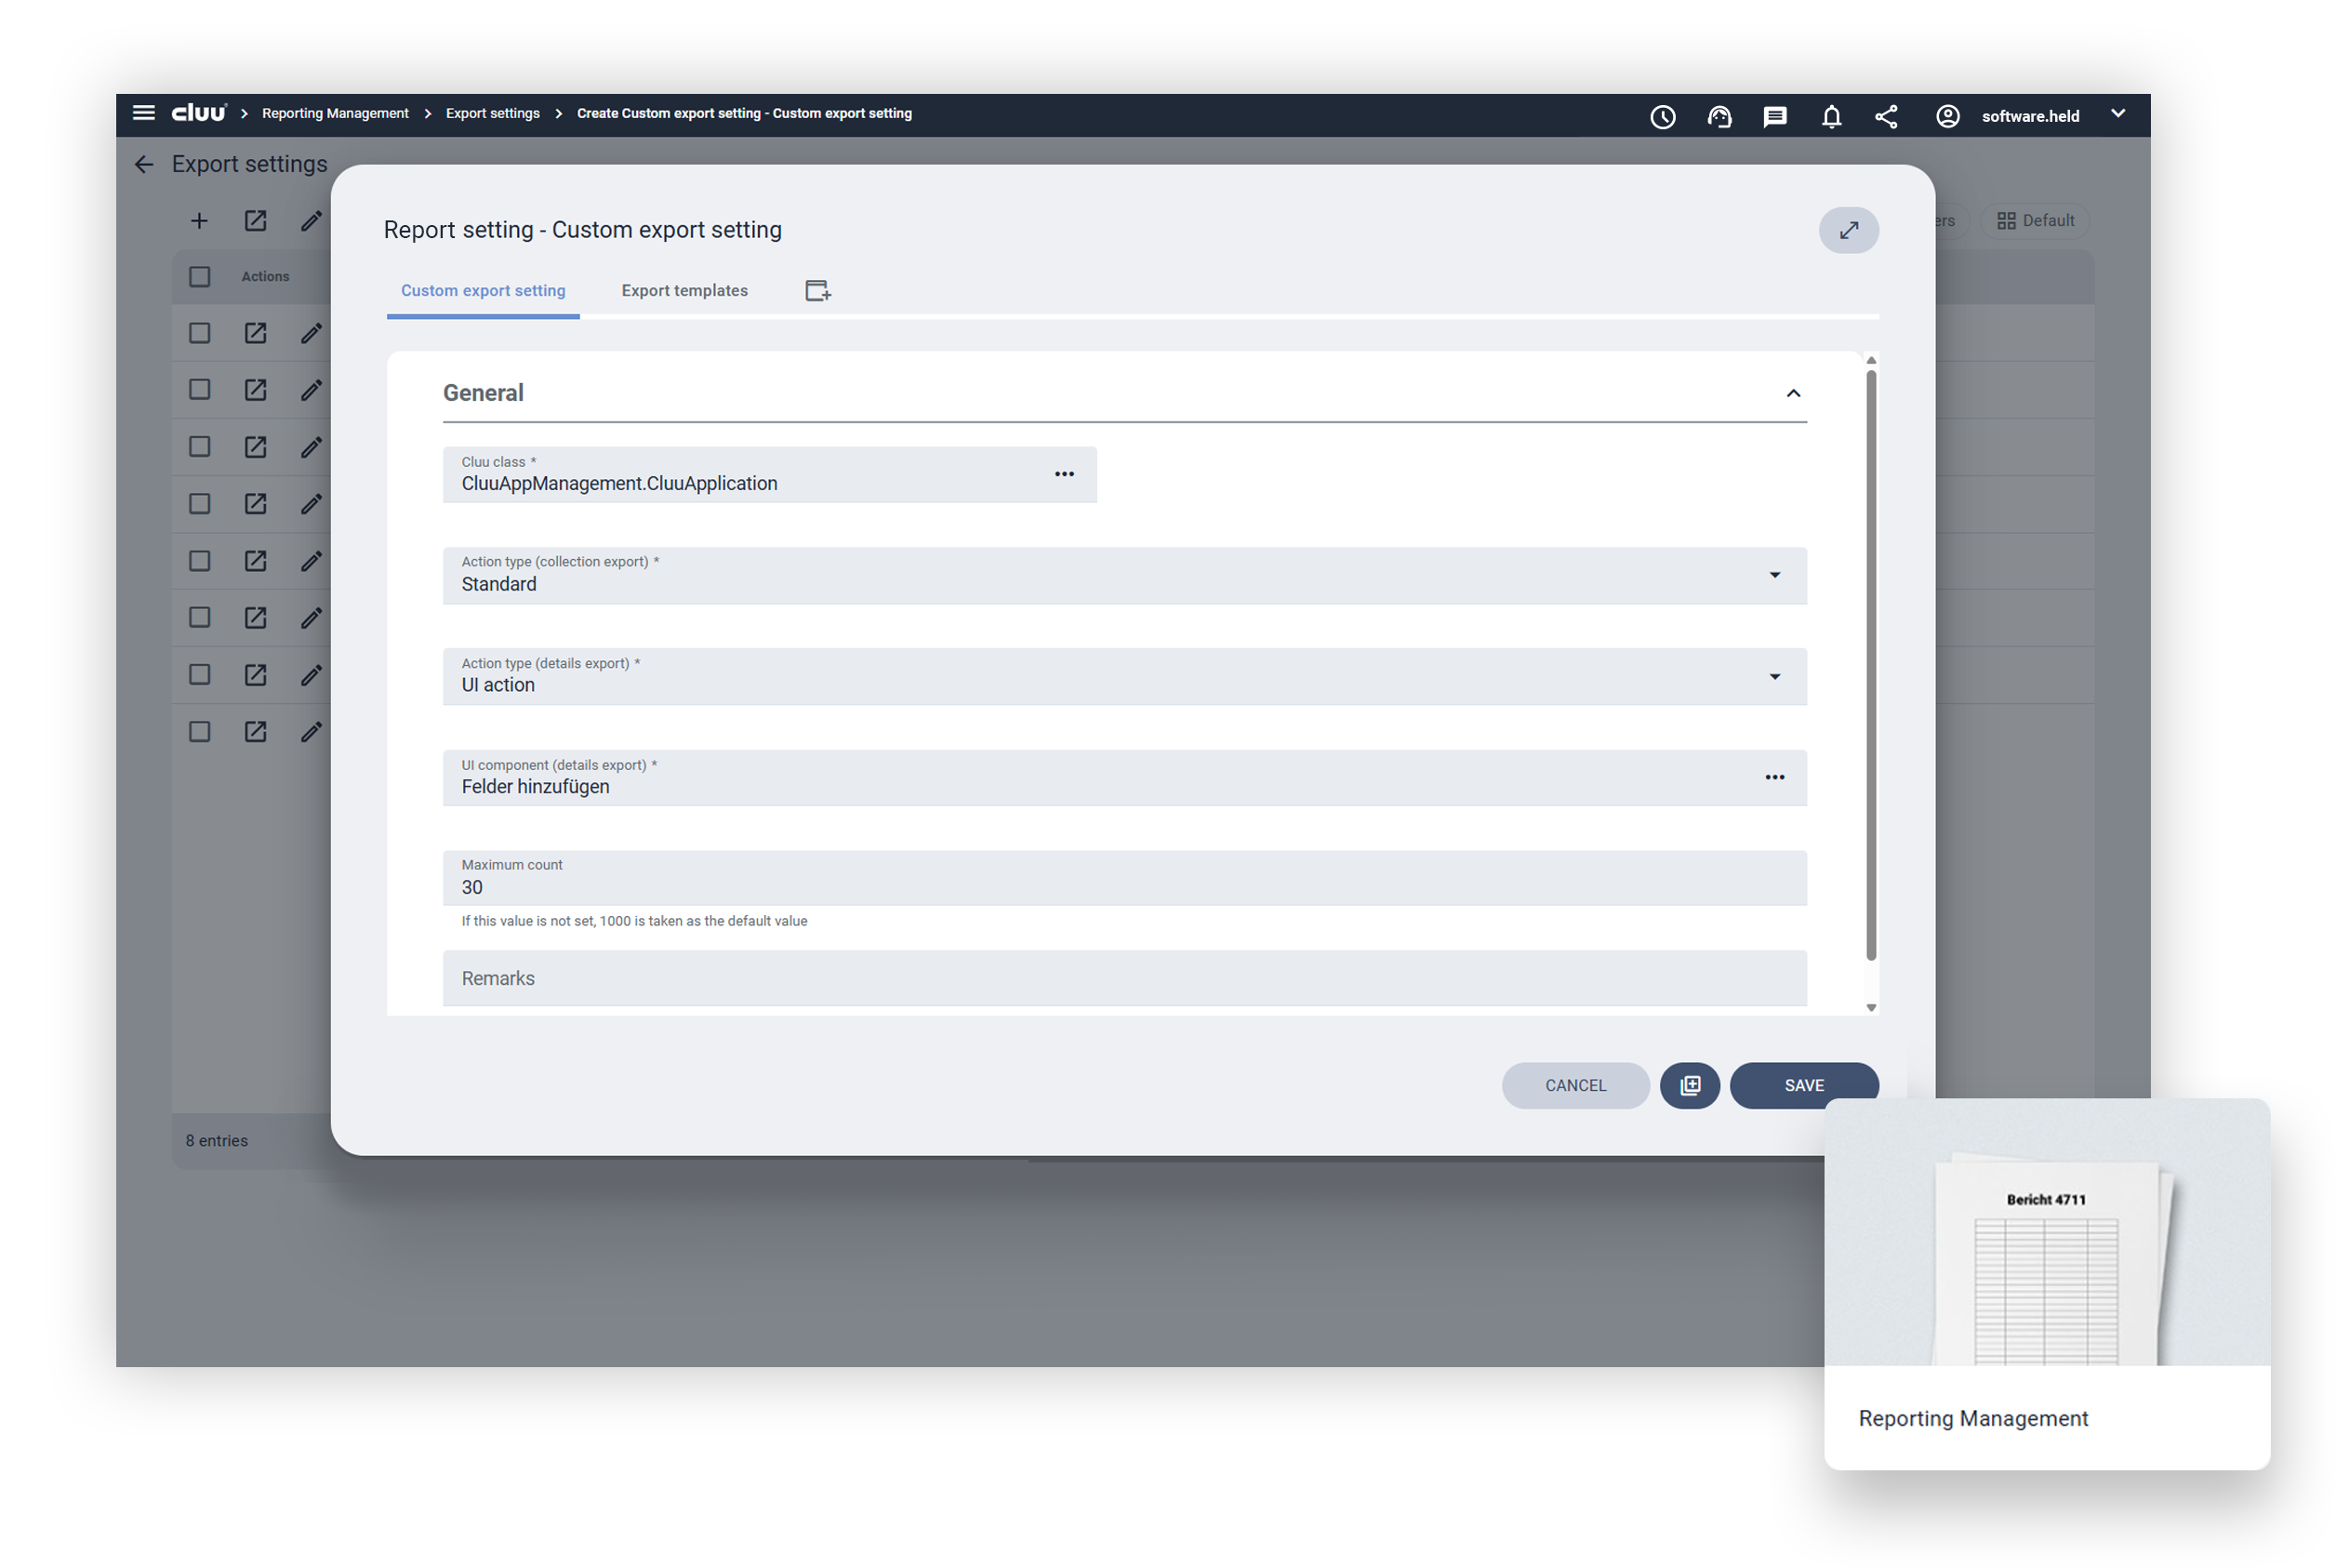Toggle the select-all checkbox in Actions header
This screenshot has height=1568, width=2336.
[x=200, y=276]
